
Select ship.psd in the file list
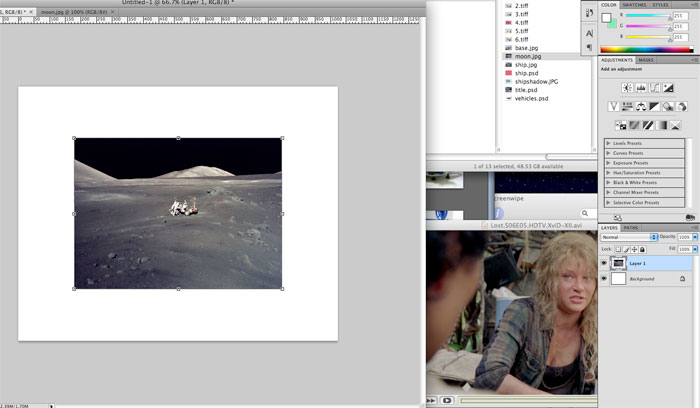point(525,73)
